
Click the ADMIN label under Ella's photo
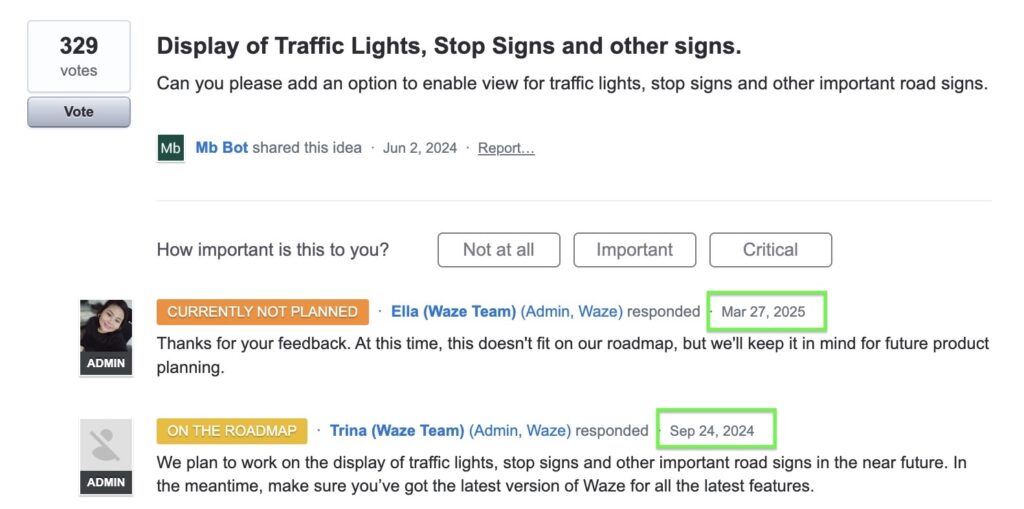pyautogui.click(x=106, y=364)
